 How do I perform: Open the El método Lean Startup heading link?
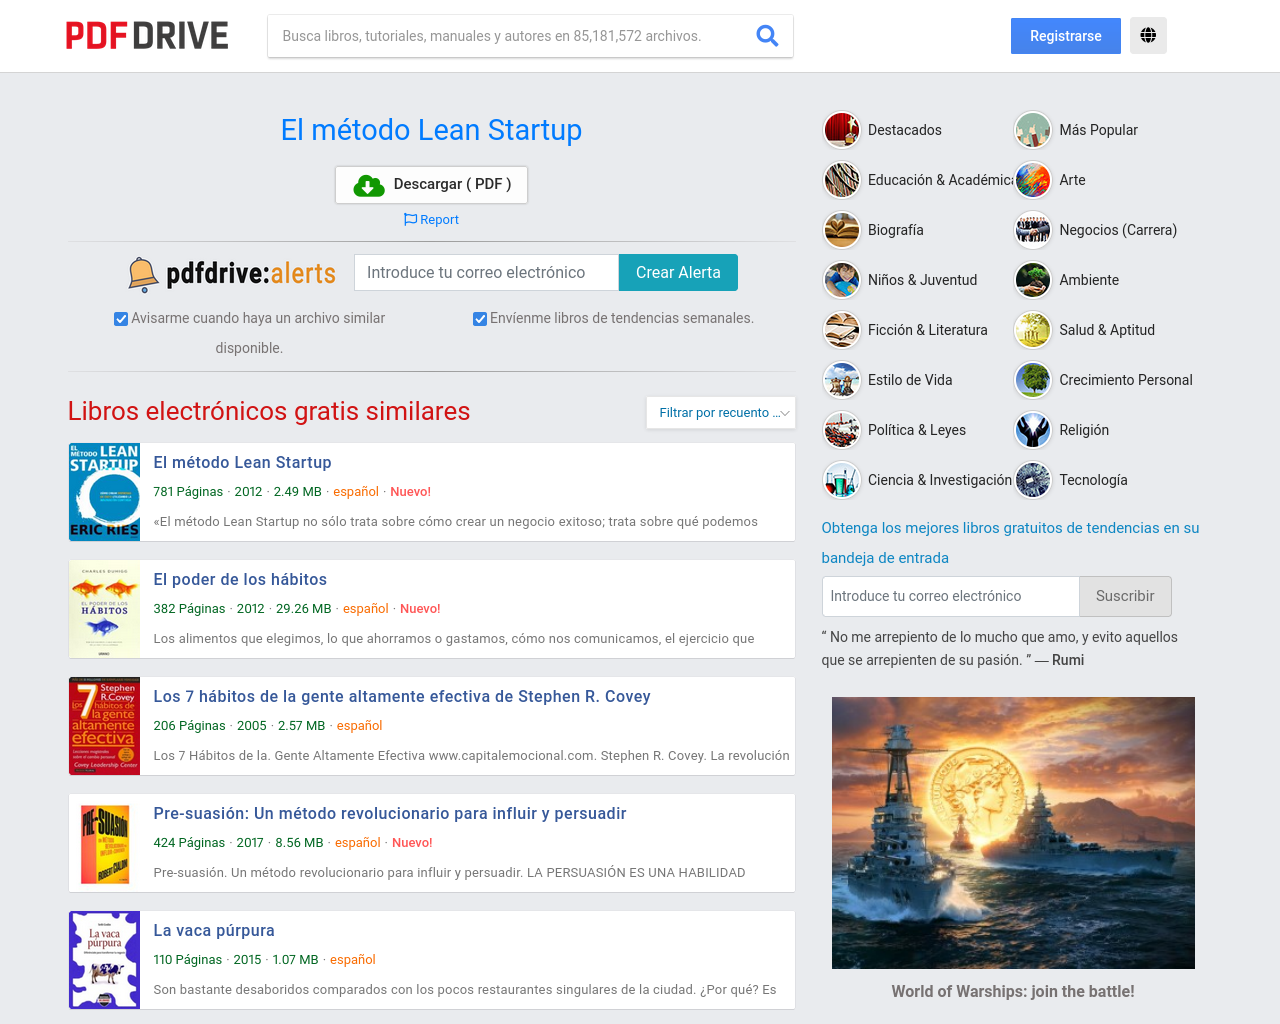click(431, 130)
